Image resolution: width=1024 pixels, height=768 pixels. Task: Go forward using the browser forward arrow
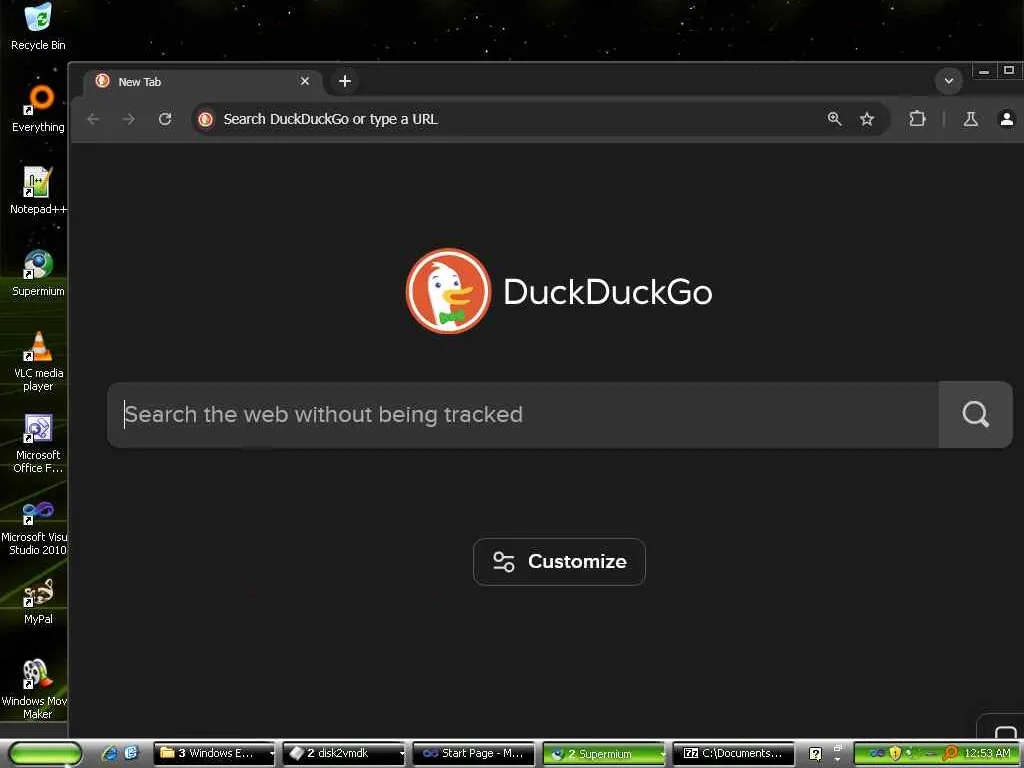(129, 119)
